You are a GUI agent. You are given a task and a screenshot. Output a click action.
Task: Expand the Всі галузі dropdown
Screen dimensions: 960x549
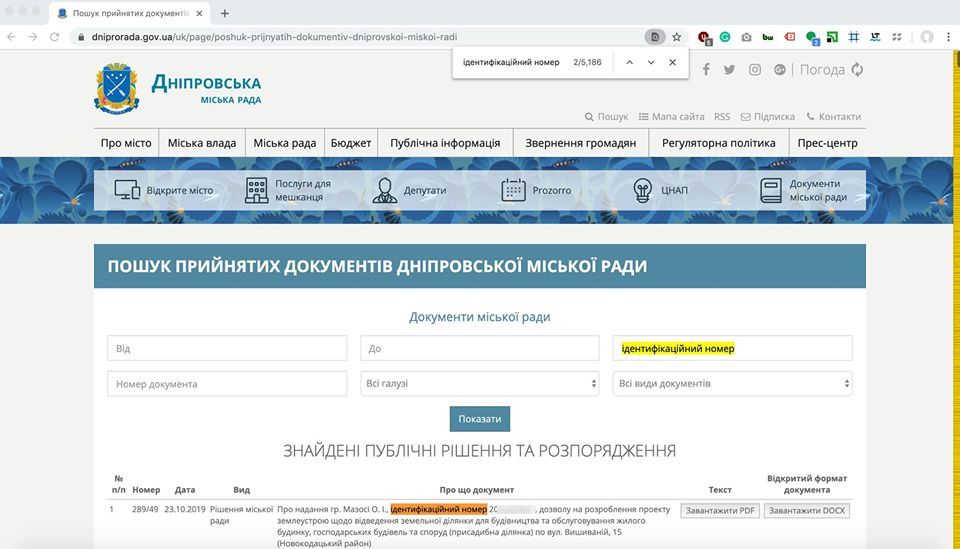point(480,384)
